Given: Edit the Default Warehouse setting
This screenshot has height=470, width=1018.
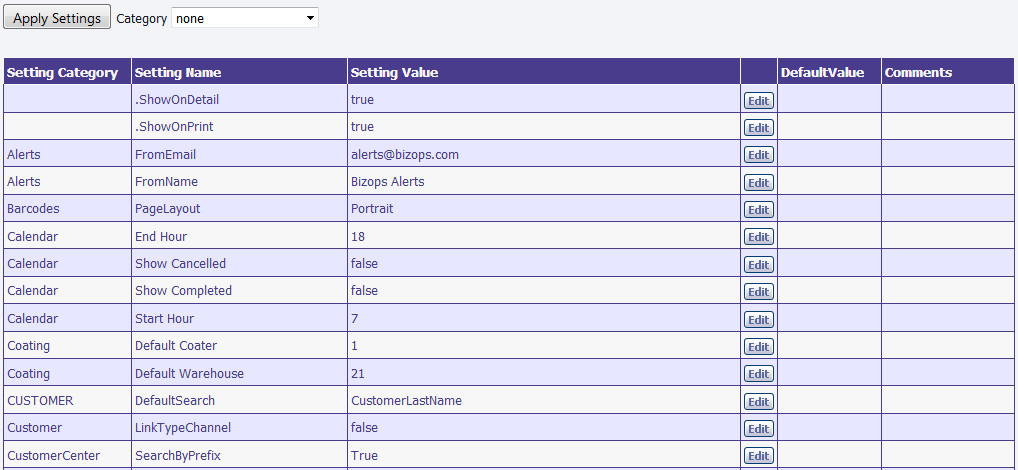Looking at the screenshot, I should click(758, 374).
